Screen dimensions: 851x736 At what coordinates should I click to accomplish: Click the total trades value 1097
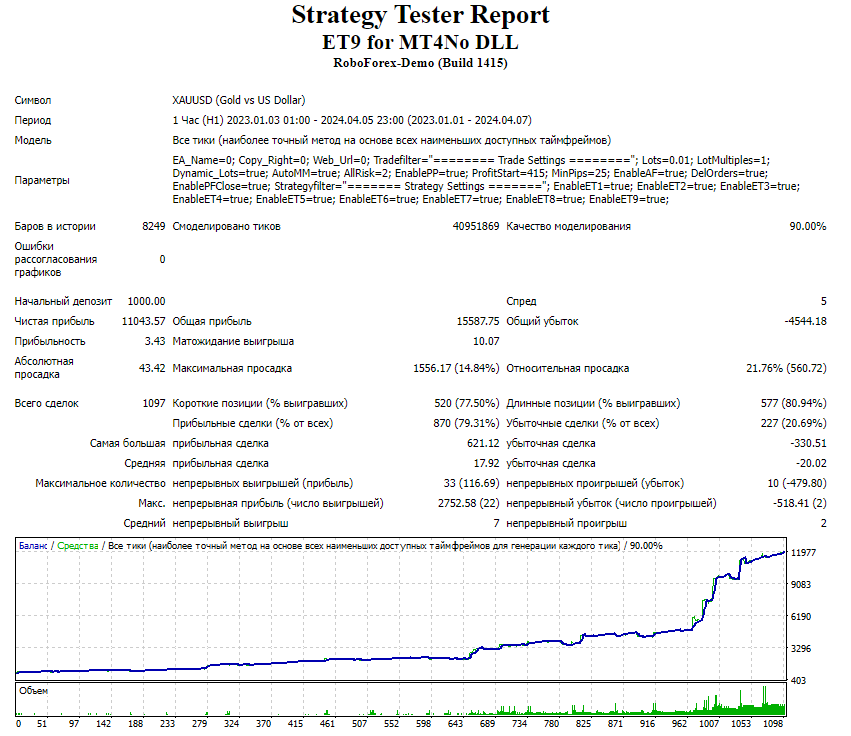click(x=154, y=403)
